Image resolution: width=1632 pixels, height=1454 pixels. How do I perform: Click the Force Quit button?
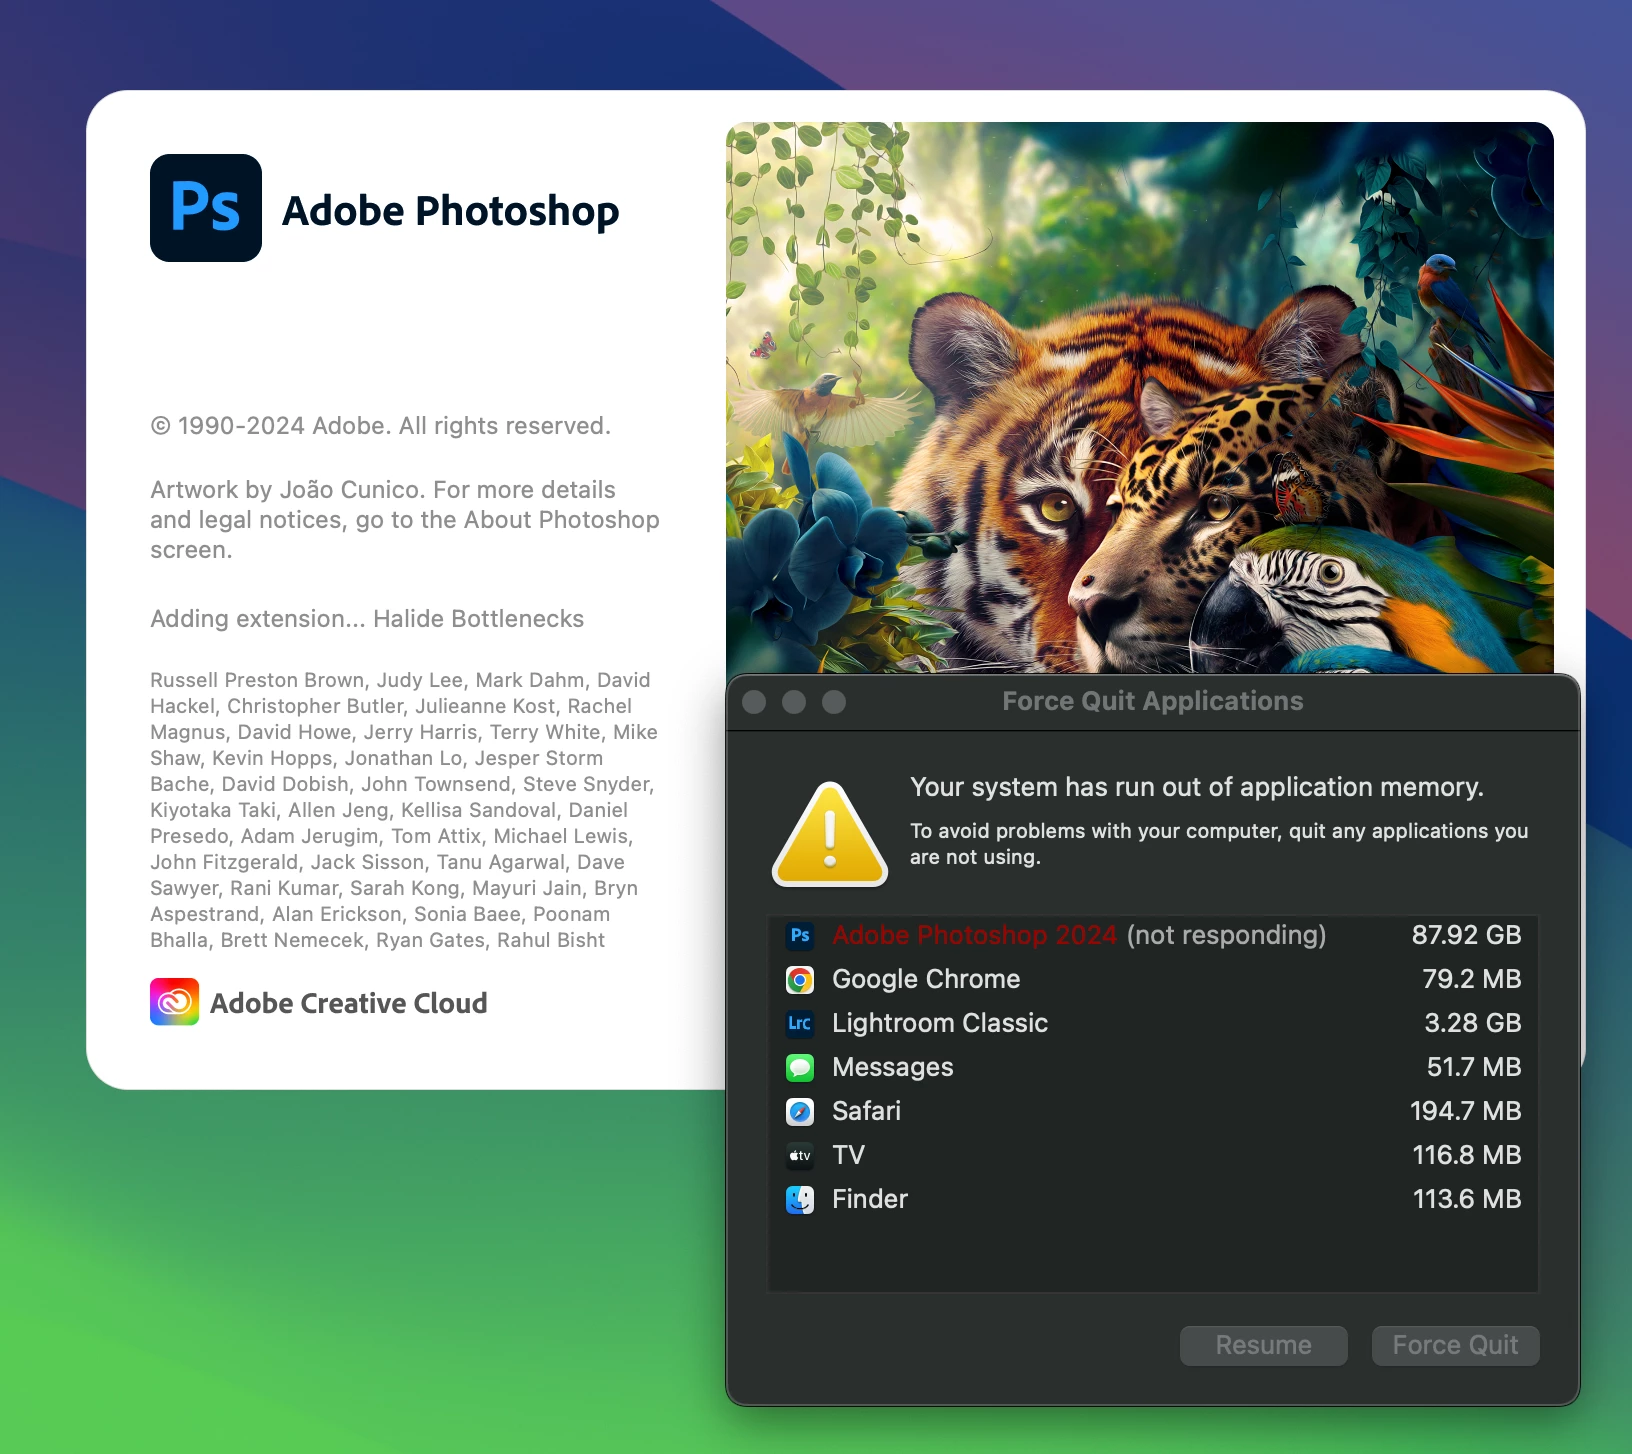tap(1456, 1345)
